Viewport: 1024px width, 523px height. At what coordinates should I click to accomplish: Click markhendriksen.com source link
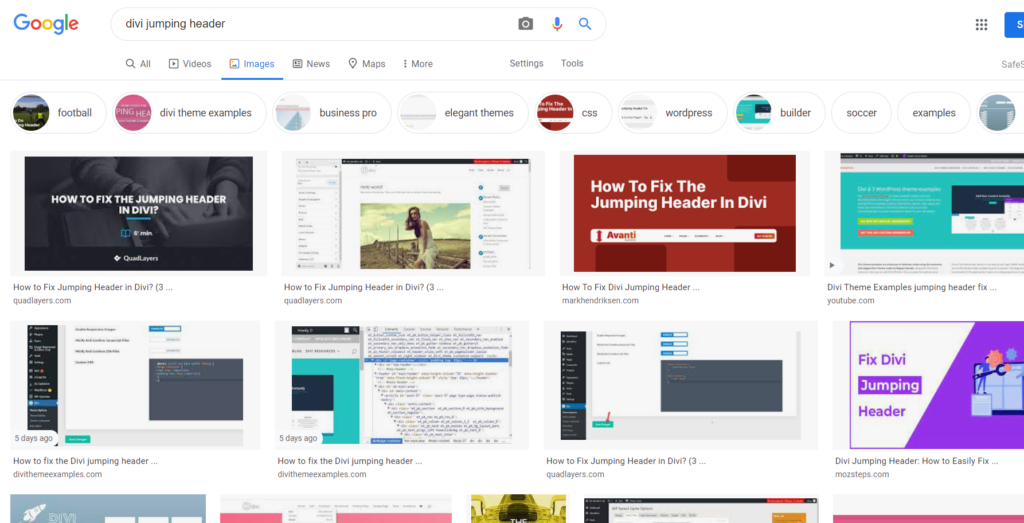601,300
